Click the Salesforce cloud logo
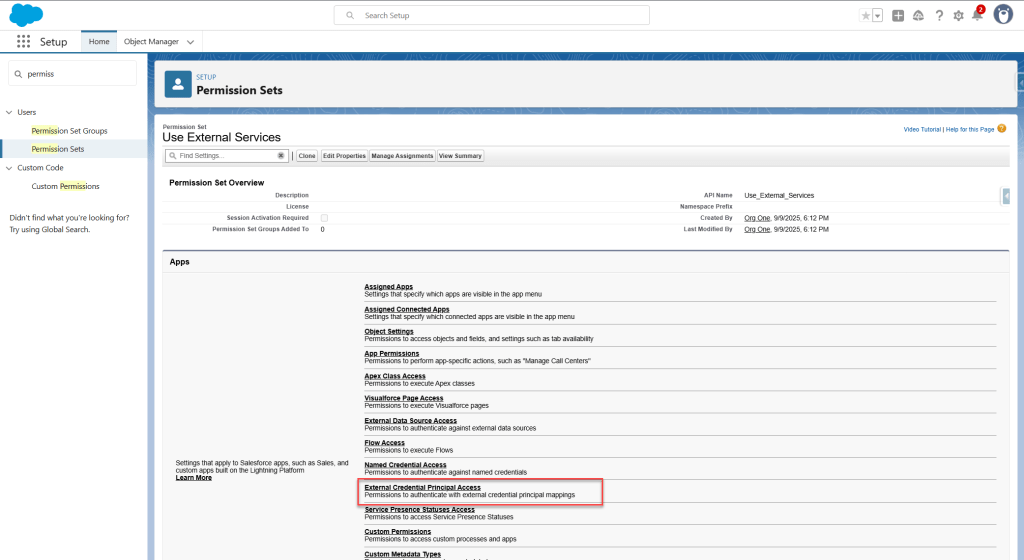The image size is (1024, 560). coord(26,15)
